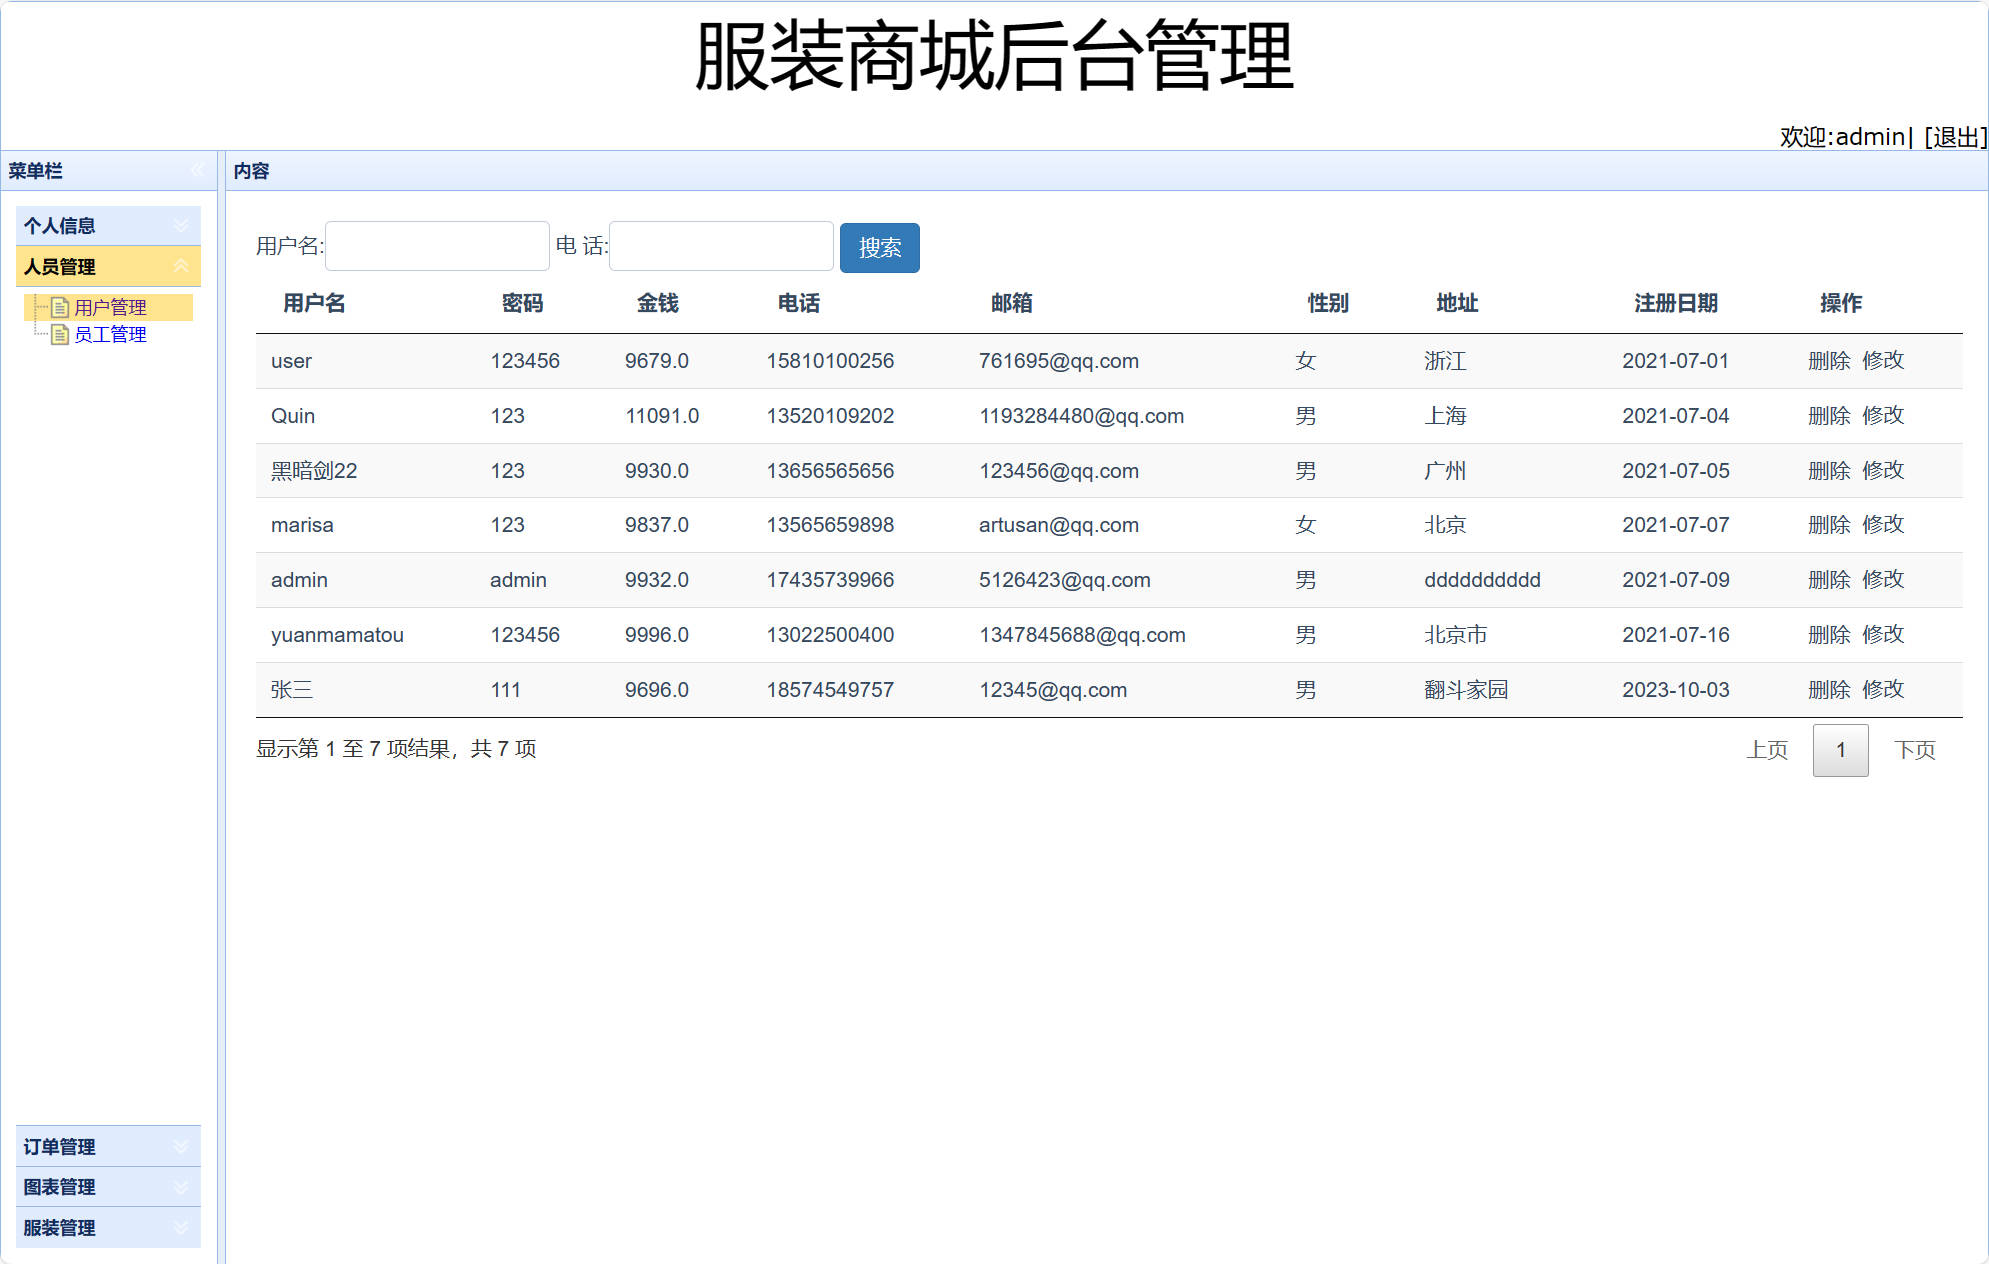This screenshot has height=1264, width=1989.
Task: Click 修改 for user marisa
Action: [x=1884, y=525]
